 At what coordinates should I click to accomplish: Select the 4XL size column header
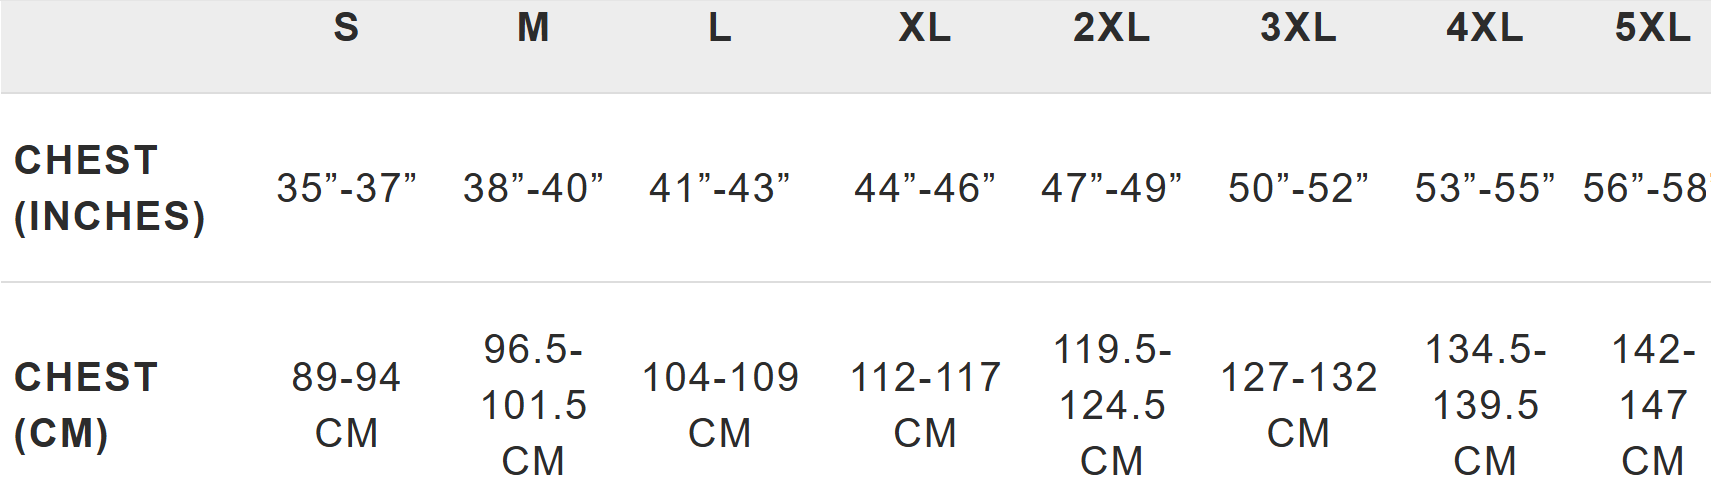(1485, 28)
